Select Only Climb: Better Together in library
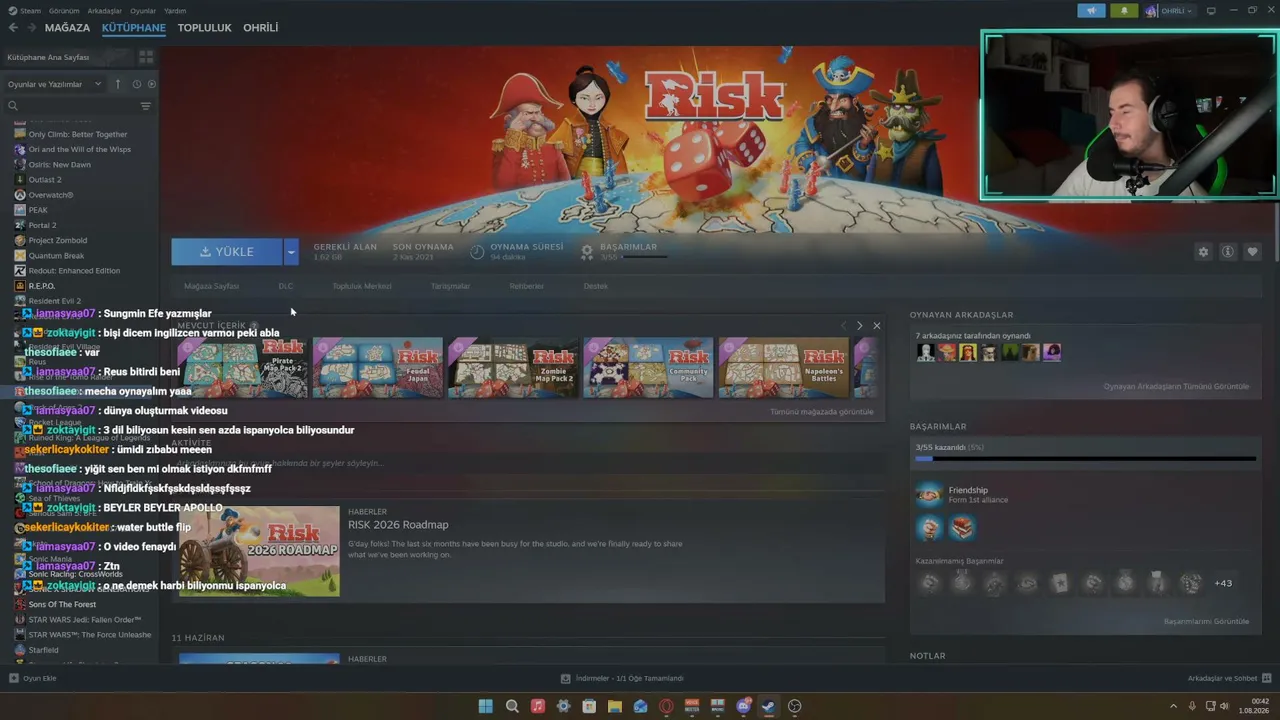The width and height of the screenshot is (1280, 720). pos(78,134)
